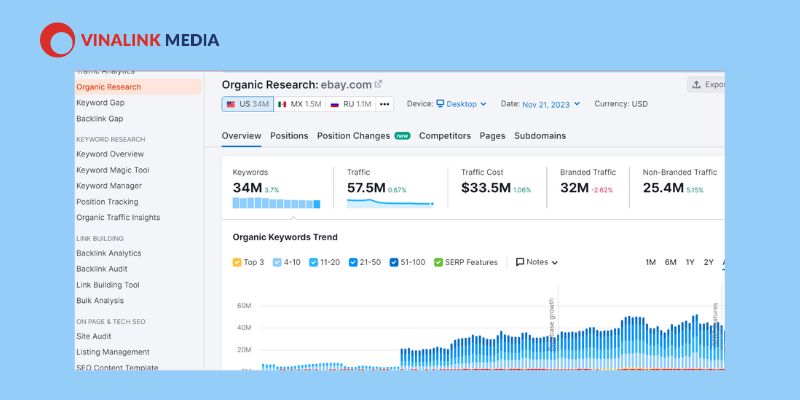Select the Traffic Cost $33.5M card
Viewport: 800px width, 400px height.
(x=496, y=187)
